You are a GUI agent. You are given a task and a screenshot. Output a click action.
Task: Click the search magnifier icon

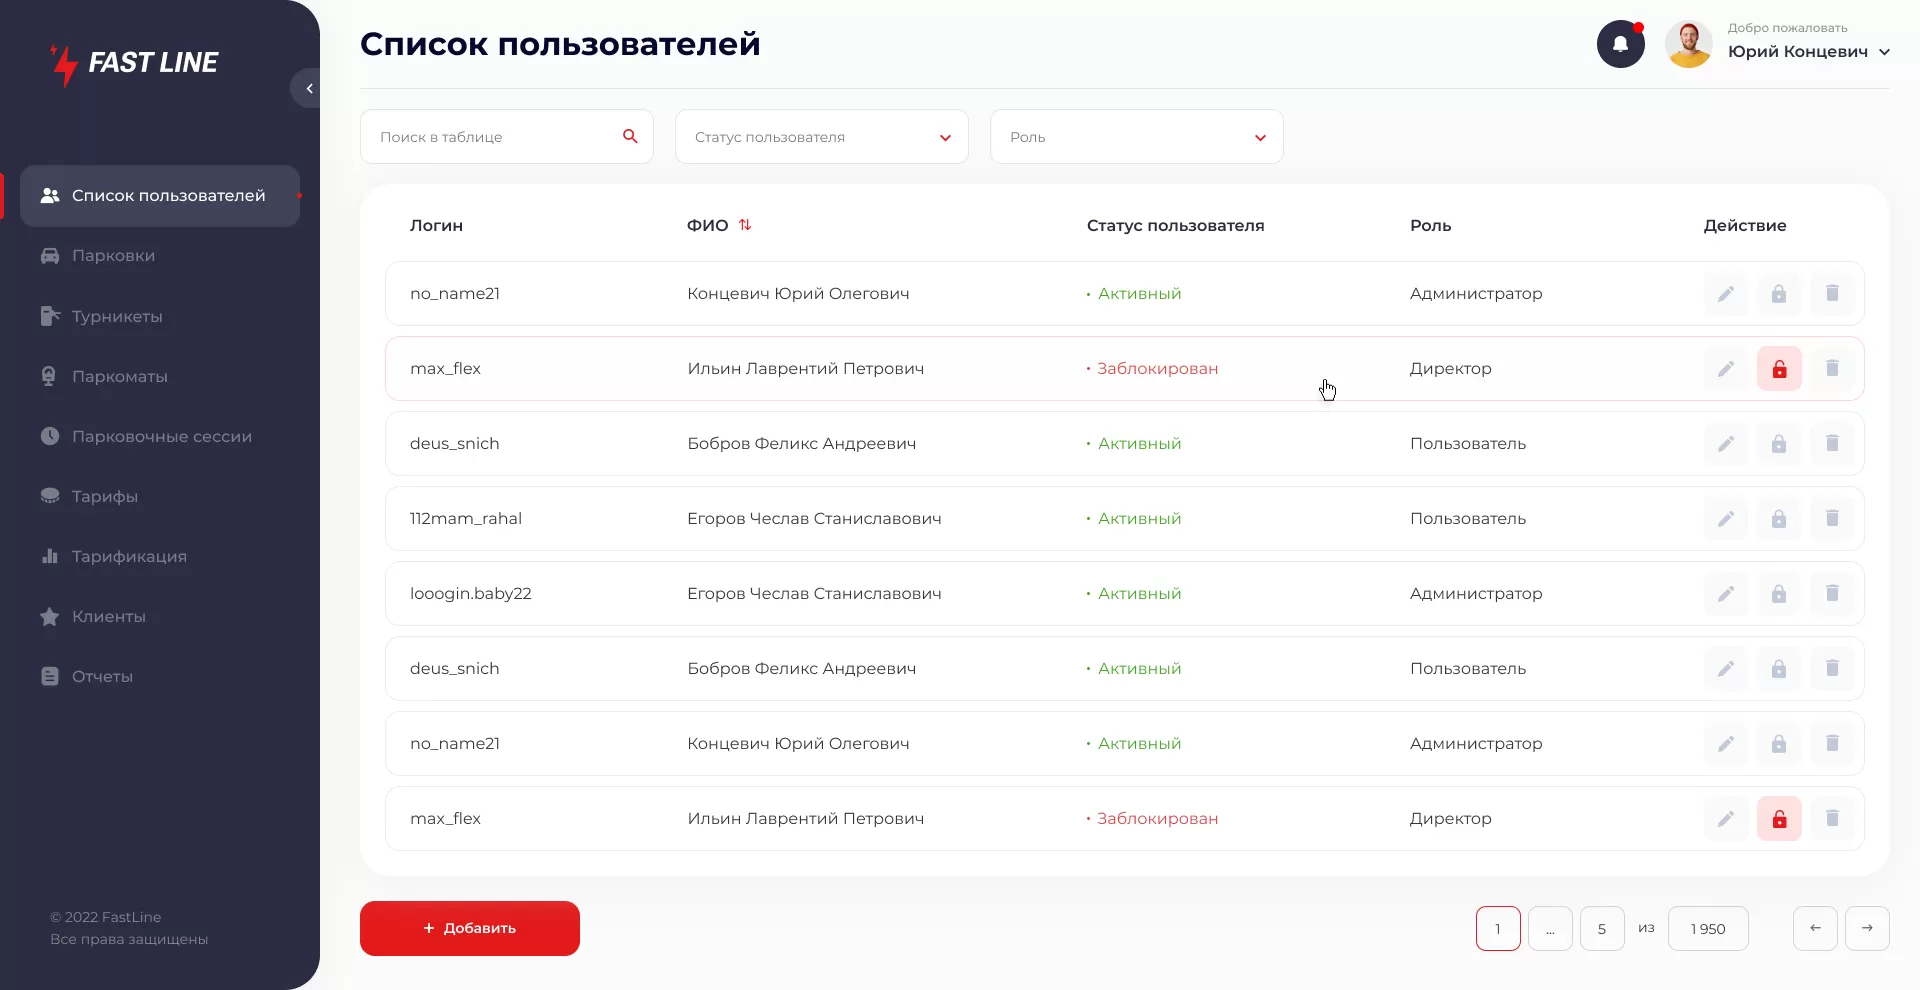(630, 136)
